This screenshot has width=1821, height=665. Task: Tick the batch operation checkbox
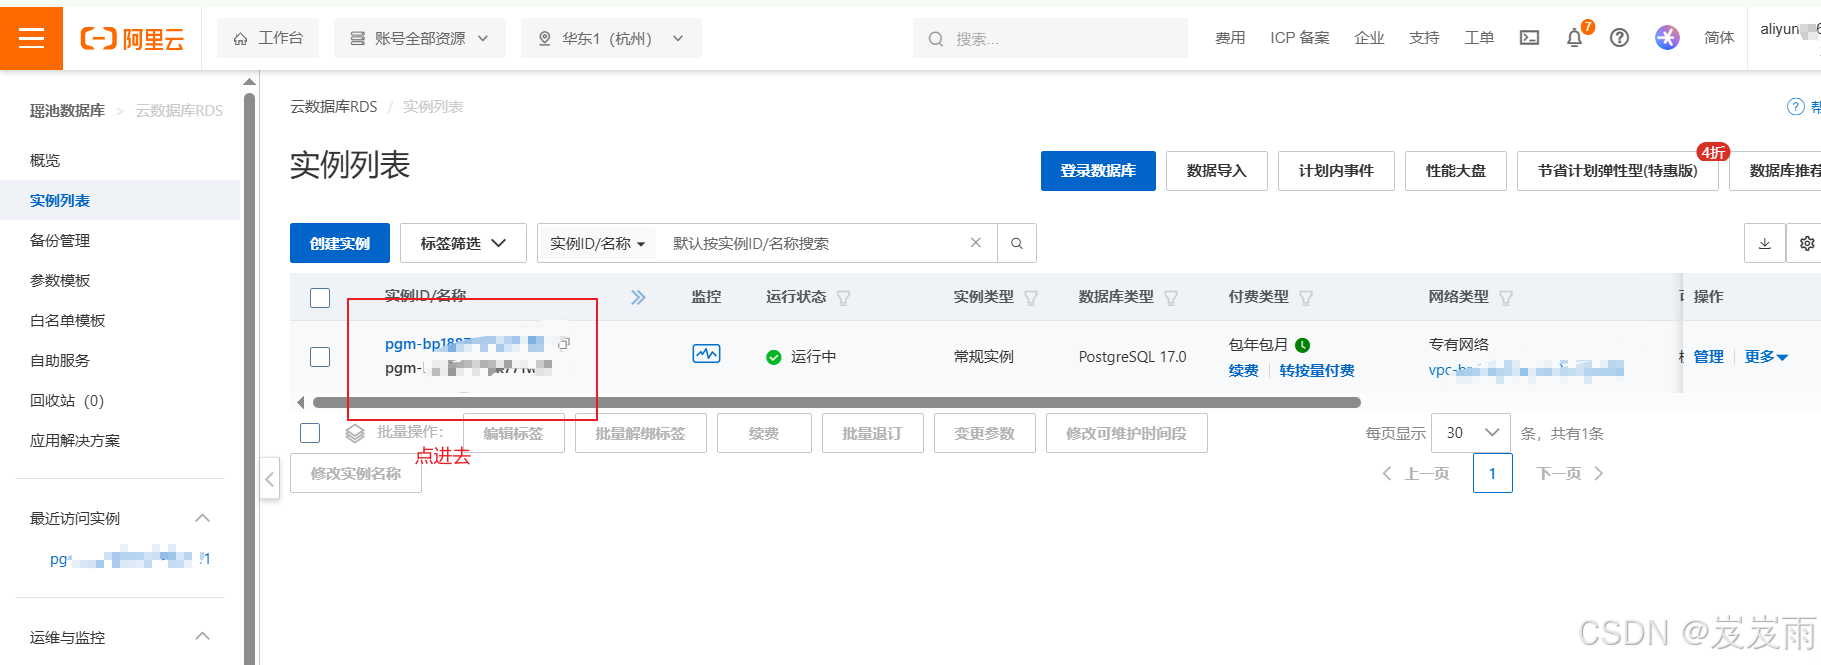point(310,433)
